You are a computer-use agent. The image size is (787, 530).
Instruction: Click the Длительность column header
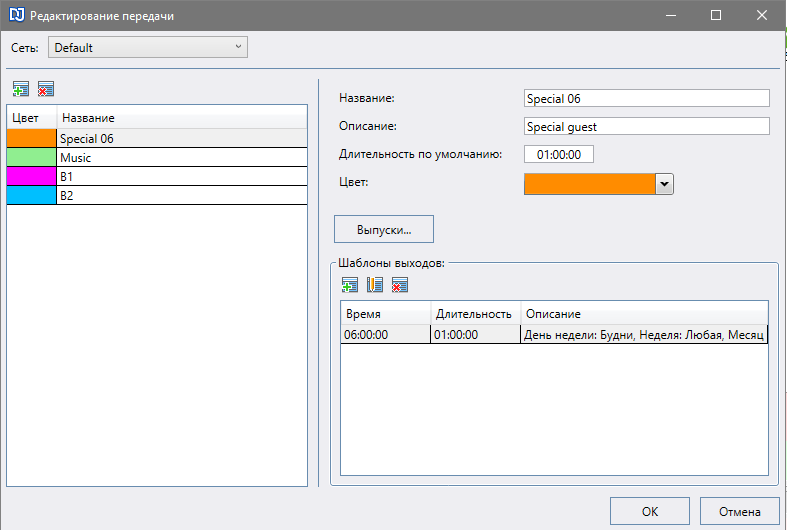tap(476, 314)
